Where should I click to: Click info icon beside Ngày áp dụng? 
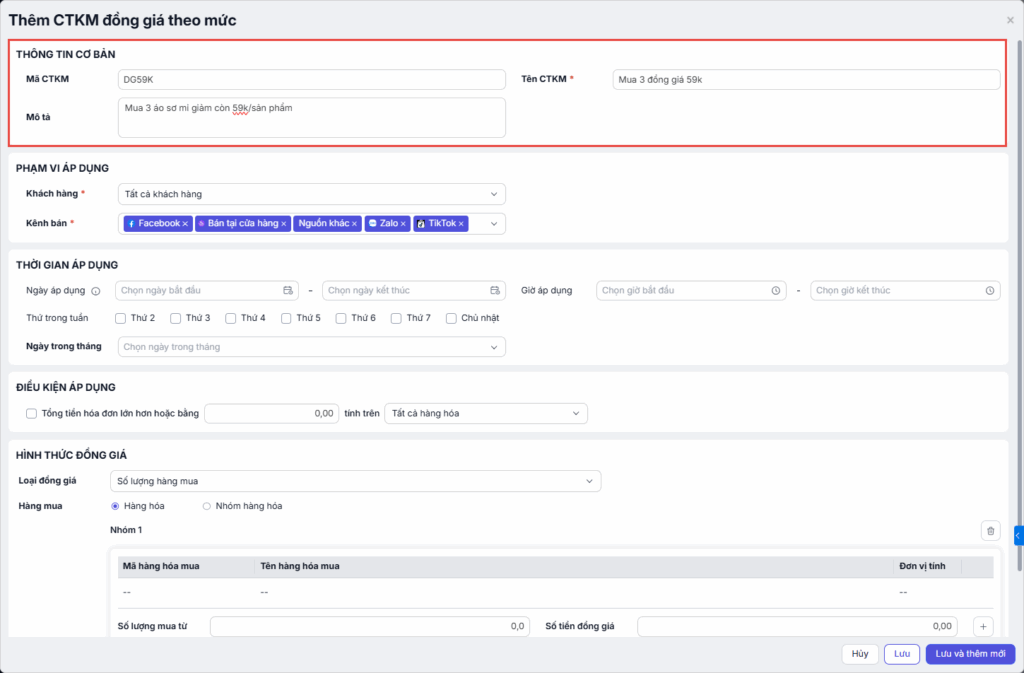pos(96,291)
